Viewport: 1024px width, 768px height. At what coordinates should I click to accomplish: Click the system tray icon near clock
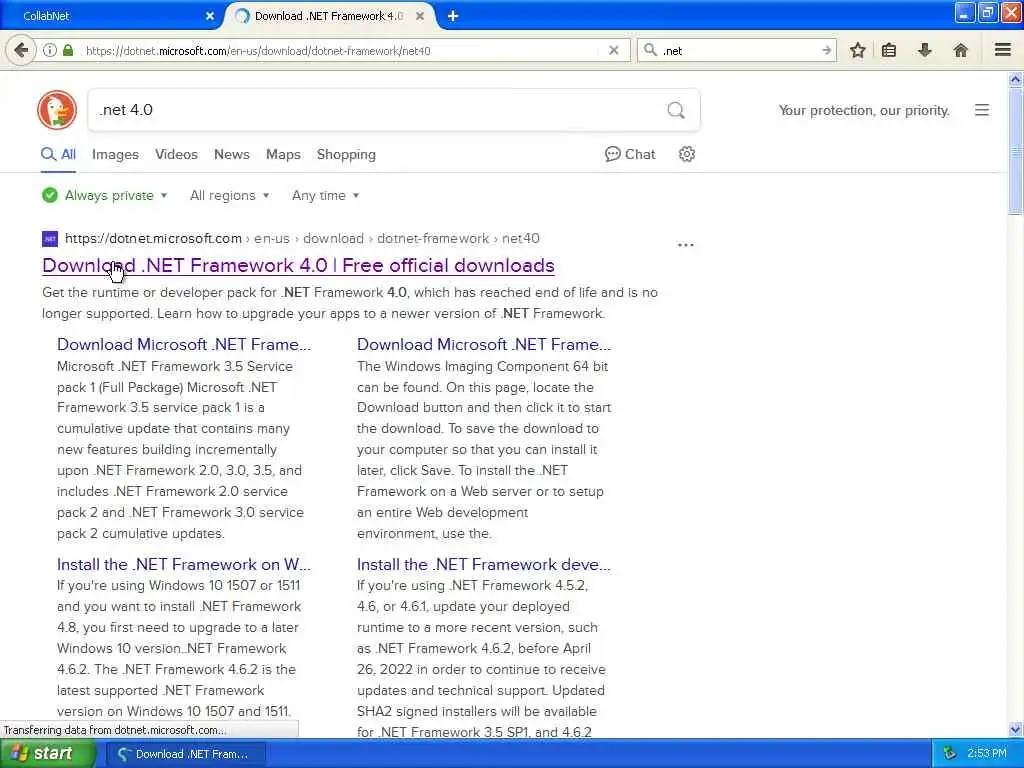(x=950, y=754)
